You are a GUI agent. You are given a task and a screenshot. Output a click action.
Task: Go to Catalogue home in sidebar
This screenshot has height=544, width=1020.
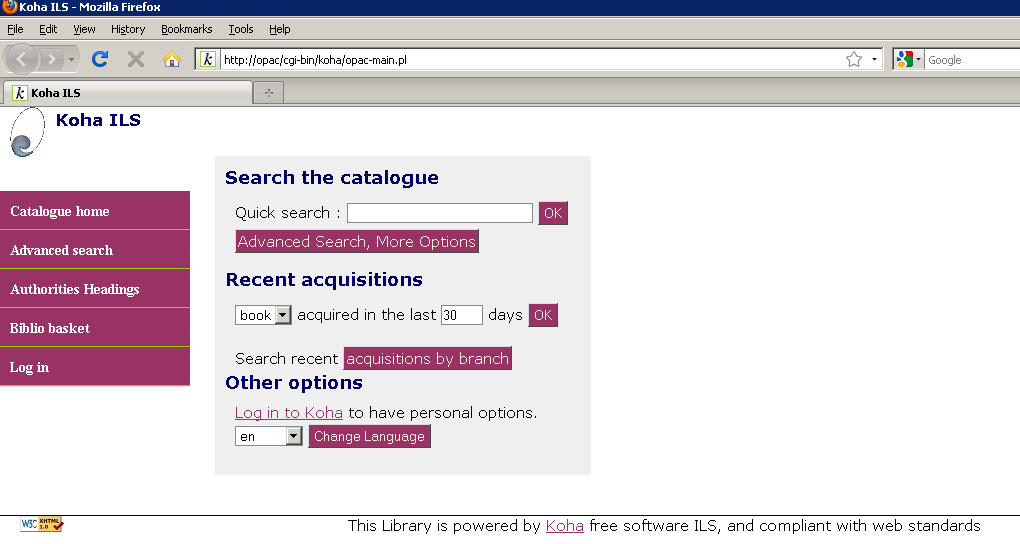95,211
